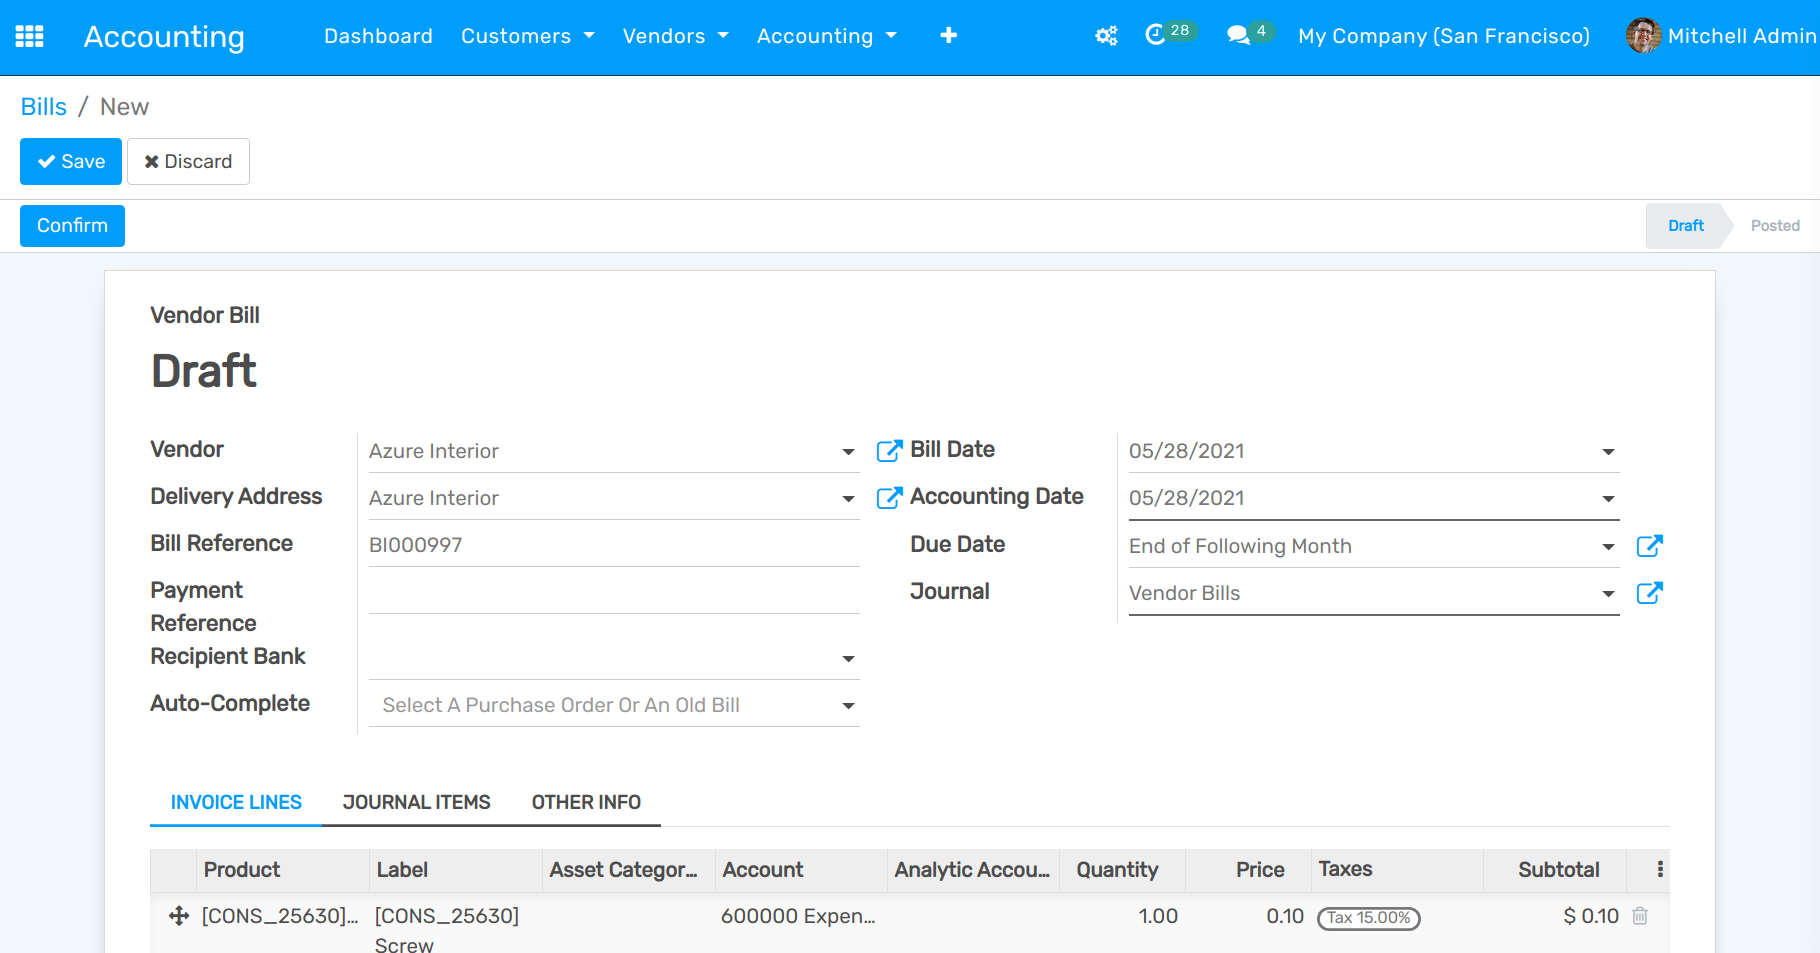Switch to the Journal Items tab
1820x953 pixels.
tap(416, 802)
